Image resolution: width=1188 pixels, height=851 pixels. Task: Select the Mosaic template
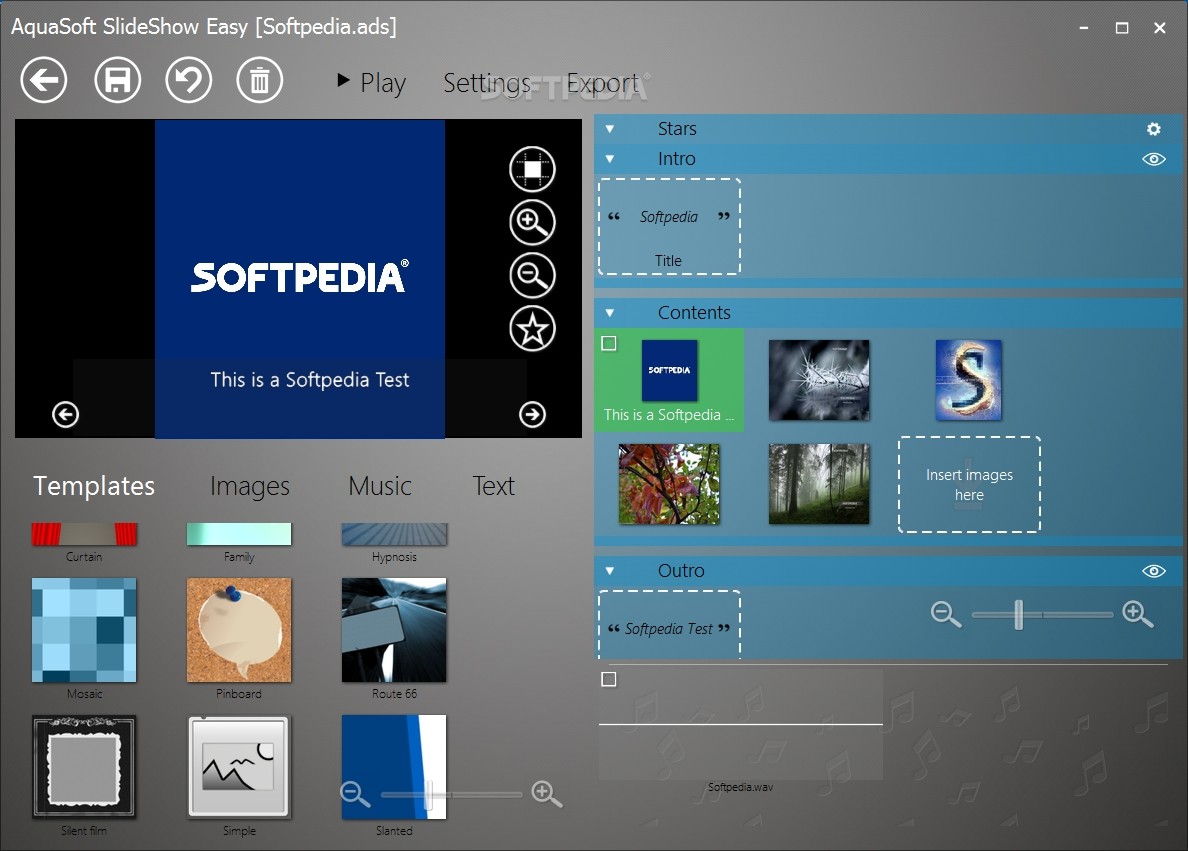click(x=84, y=630)
